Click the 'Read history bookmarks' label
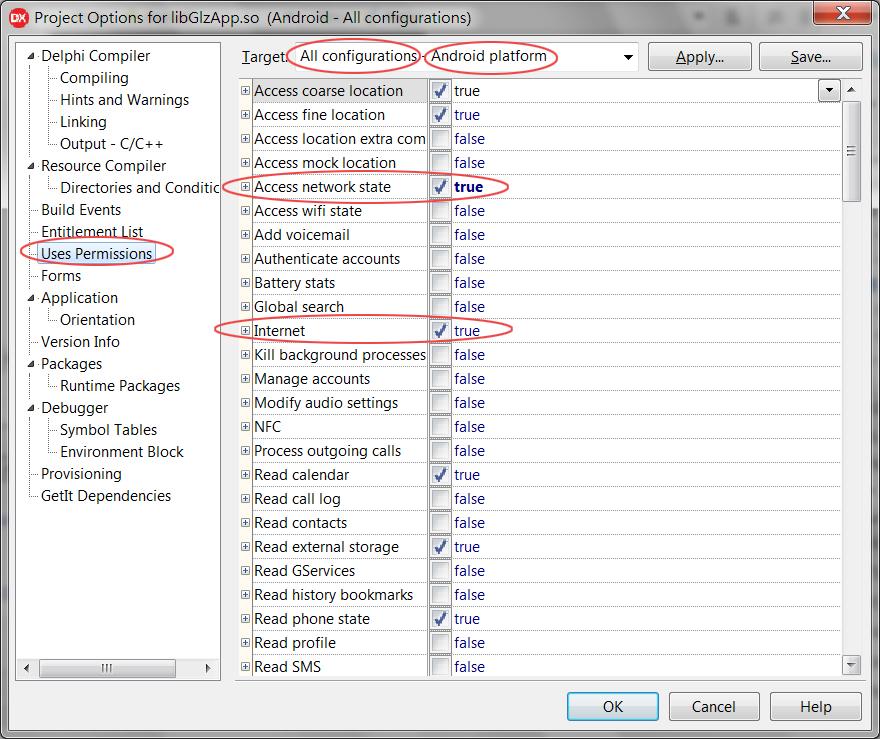 pyautogui.click(x=333, y=595)
